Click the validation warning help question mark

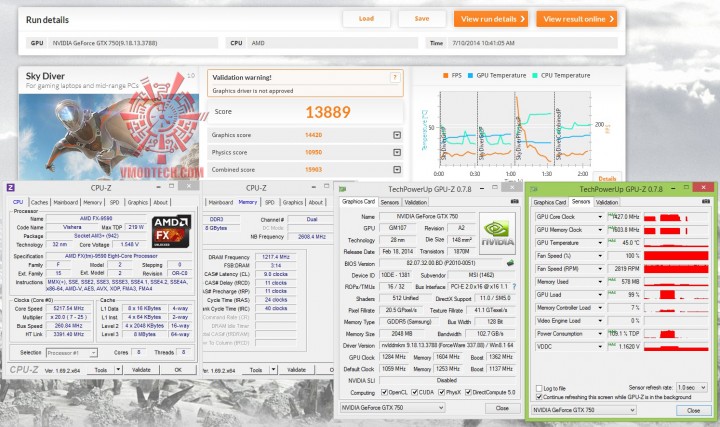394,77
